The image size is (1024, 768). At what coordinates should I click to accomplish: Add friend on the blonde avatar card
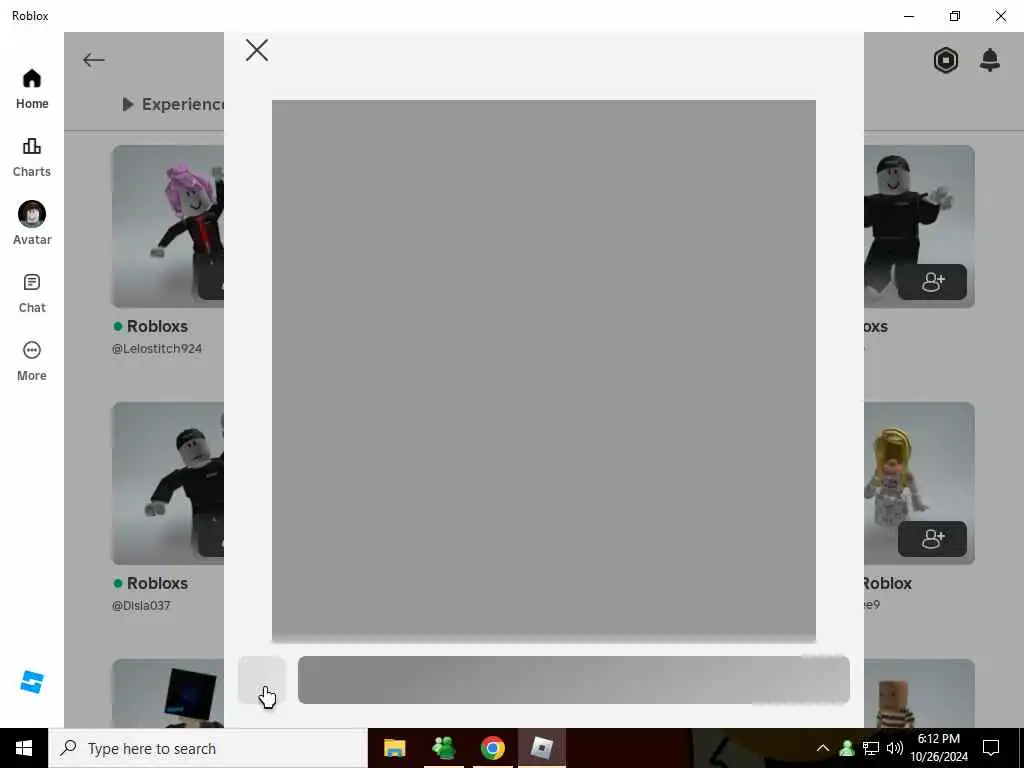pyautogui.click(x=932, y=539)
